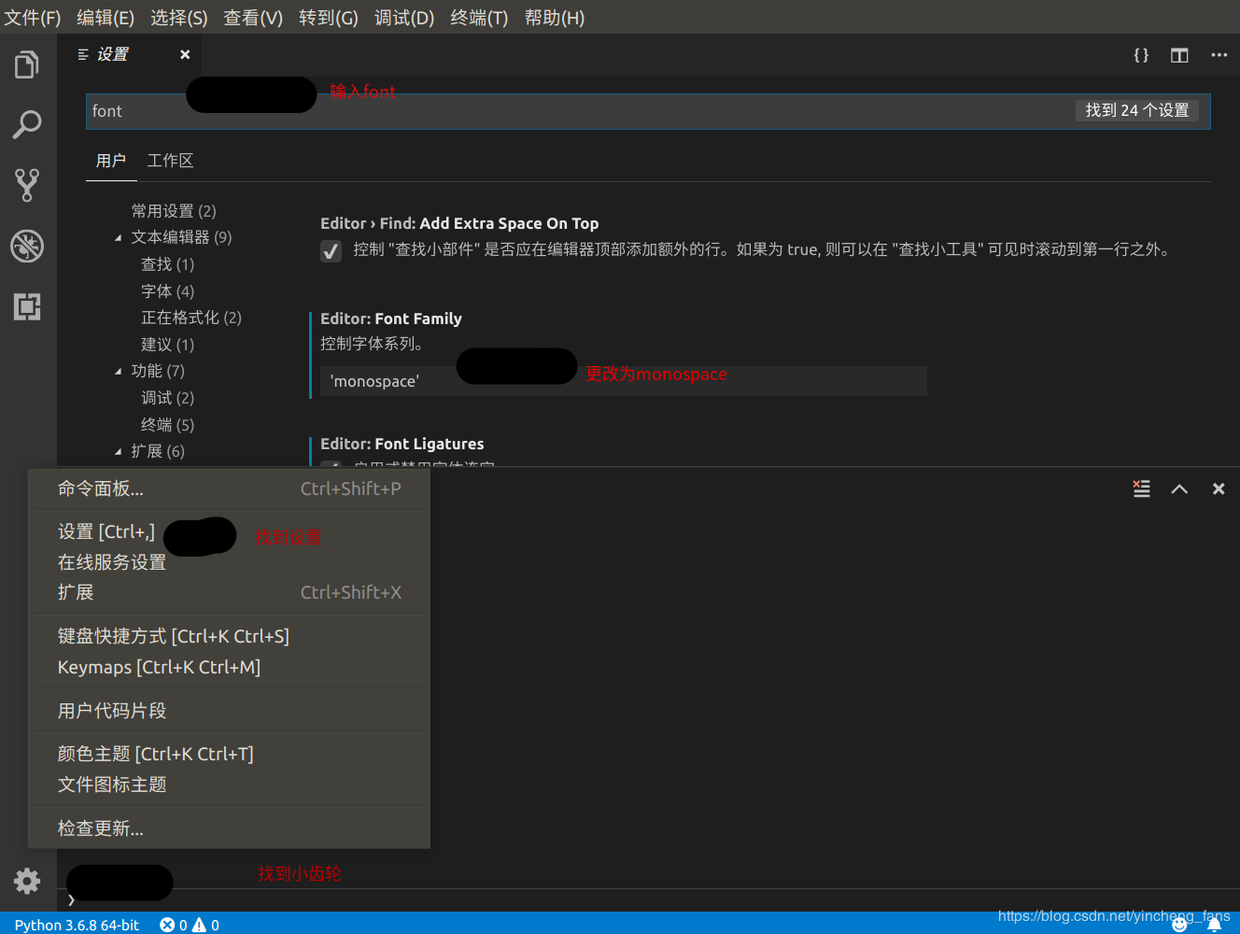Image resolution: width=1240 pixels, height=934 pixels.
Task: Open more actions ellipsis in editor
Action: [1219, 55]
